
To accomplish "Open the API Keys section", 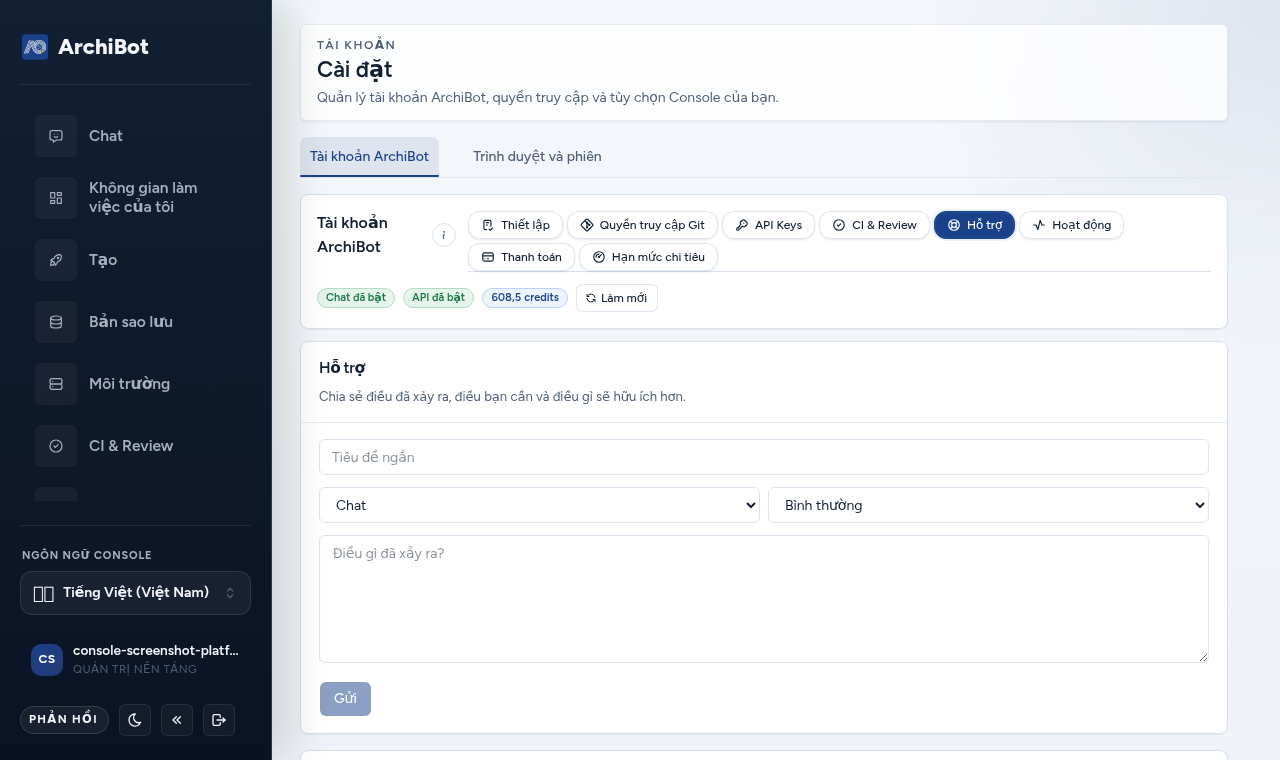I will pyautogui.click(x=768, y=225).
